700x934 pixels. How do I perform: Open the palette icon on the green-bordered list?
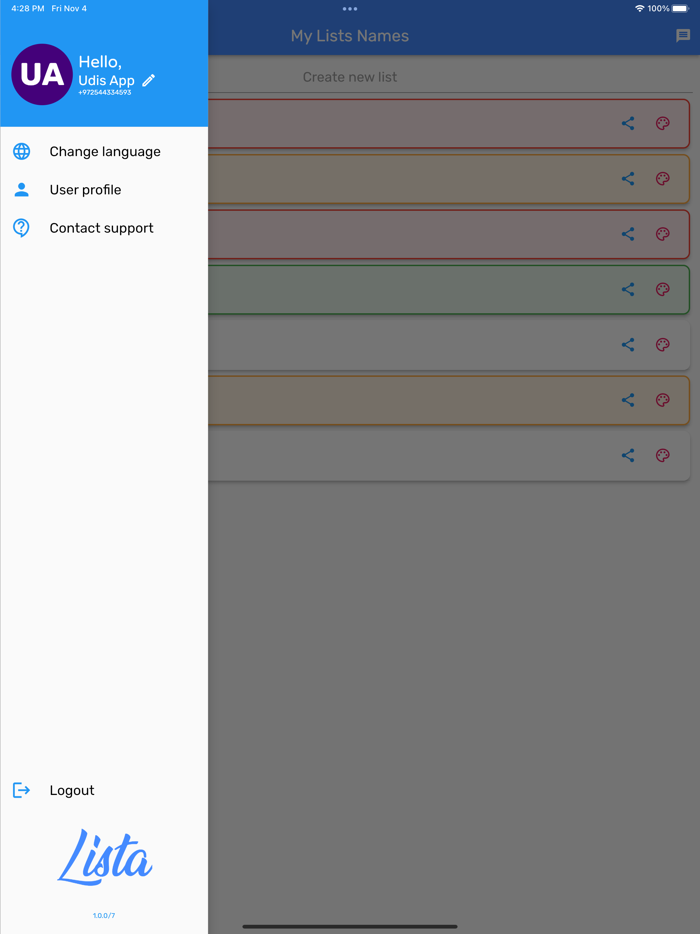click(x=662, y=289)
